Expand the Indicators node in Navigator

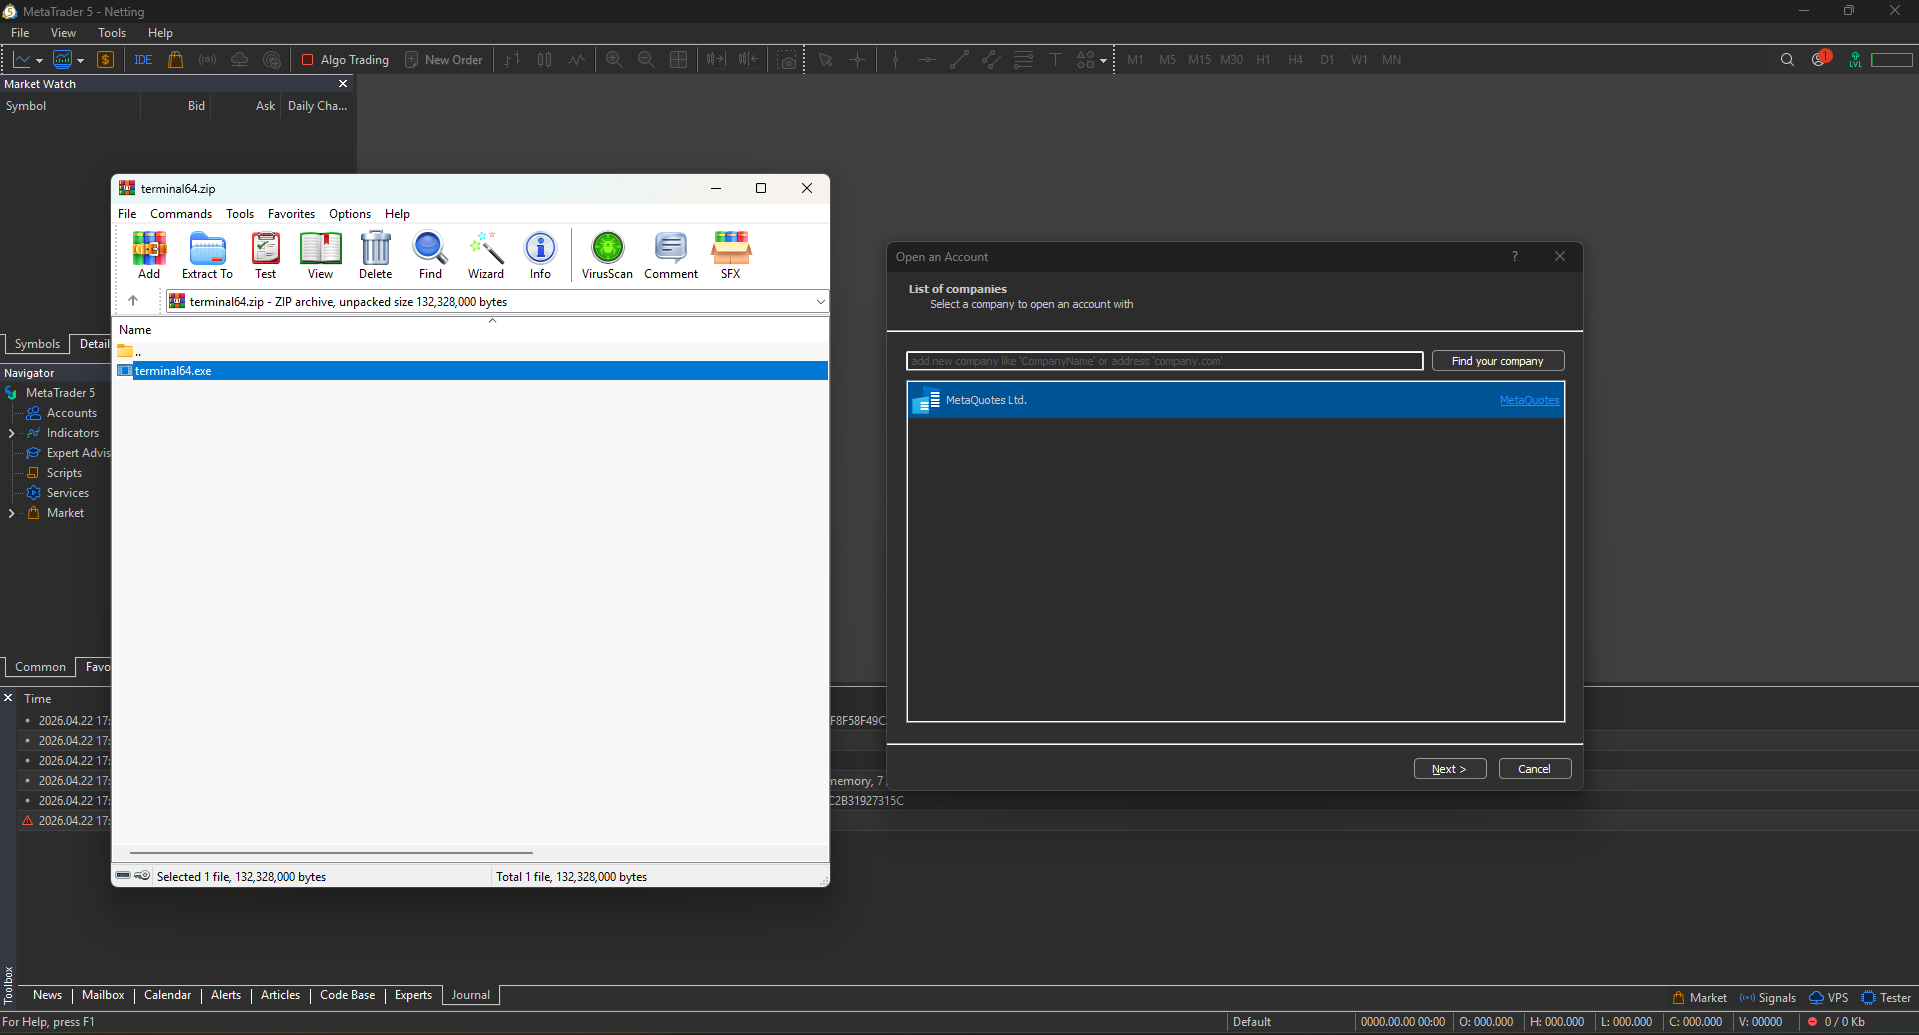pos(11,433)
